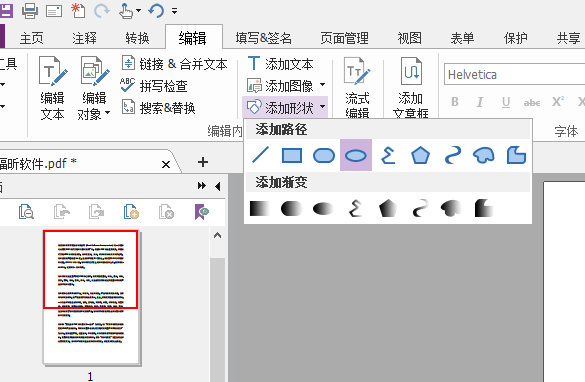The height and width of the screenshot is (382, 585).
Task: Open 搜索&替换
Action: click(159, 108)
